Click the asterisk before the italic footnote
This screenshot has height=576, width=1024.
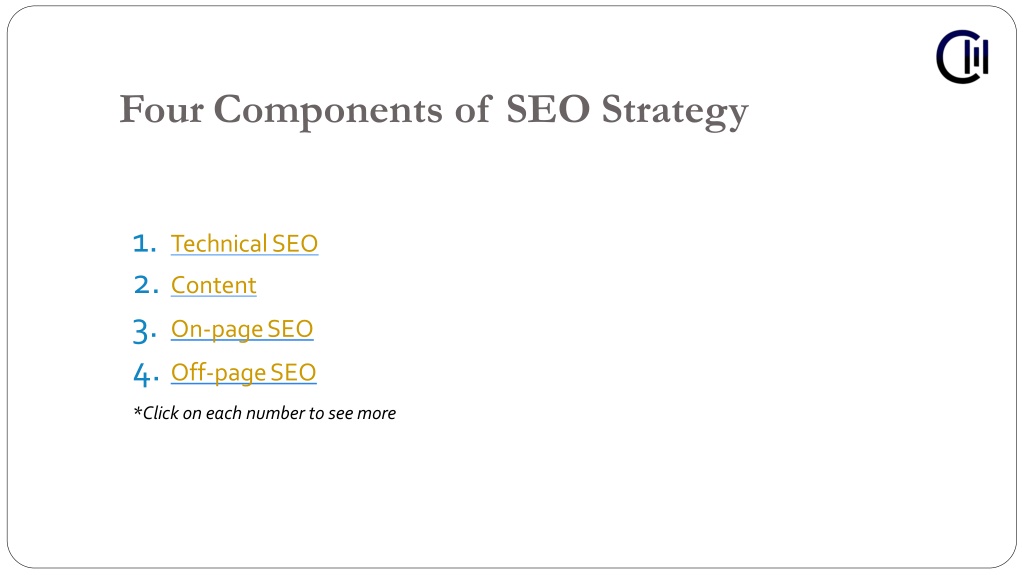tap(137, 411)
